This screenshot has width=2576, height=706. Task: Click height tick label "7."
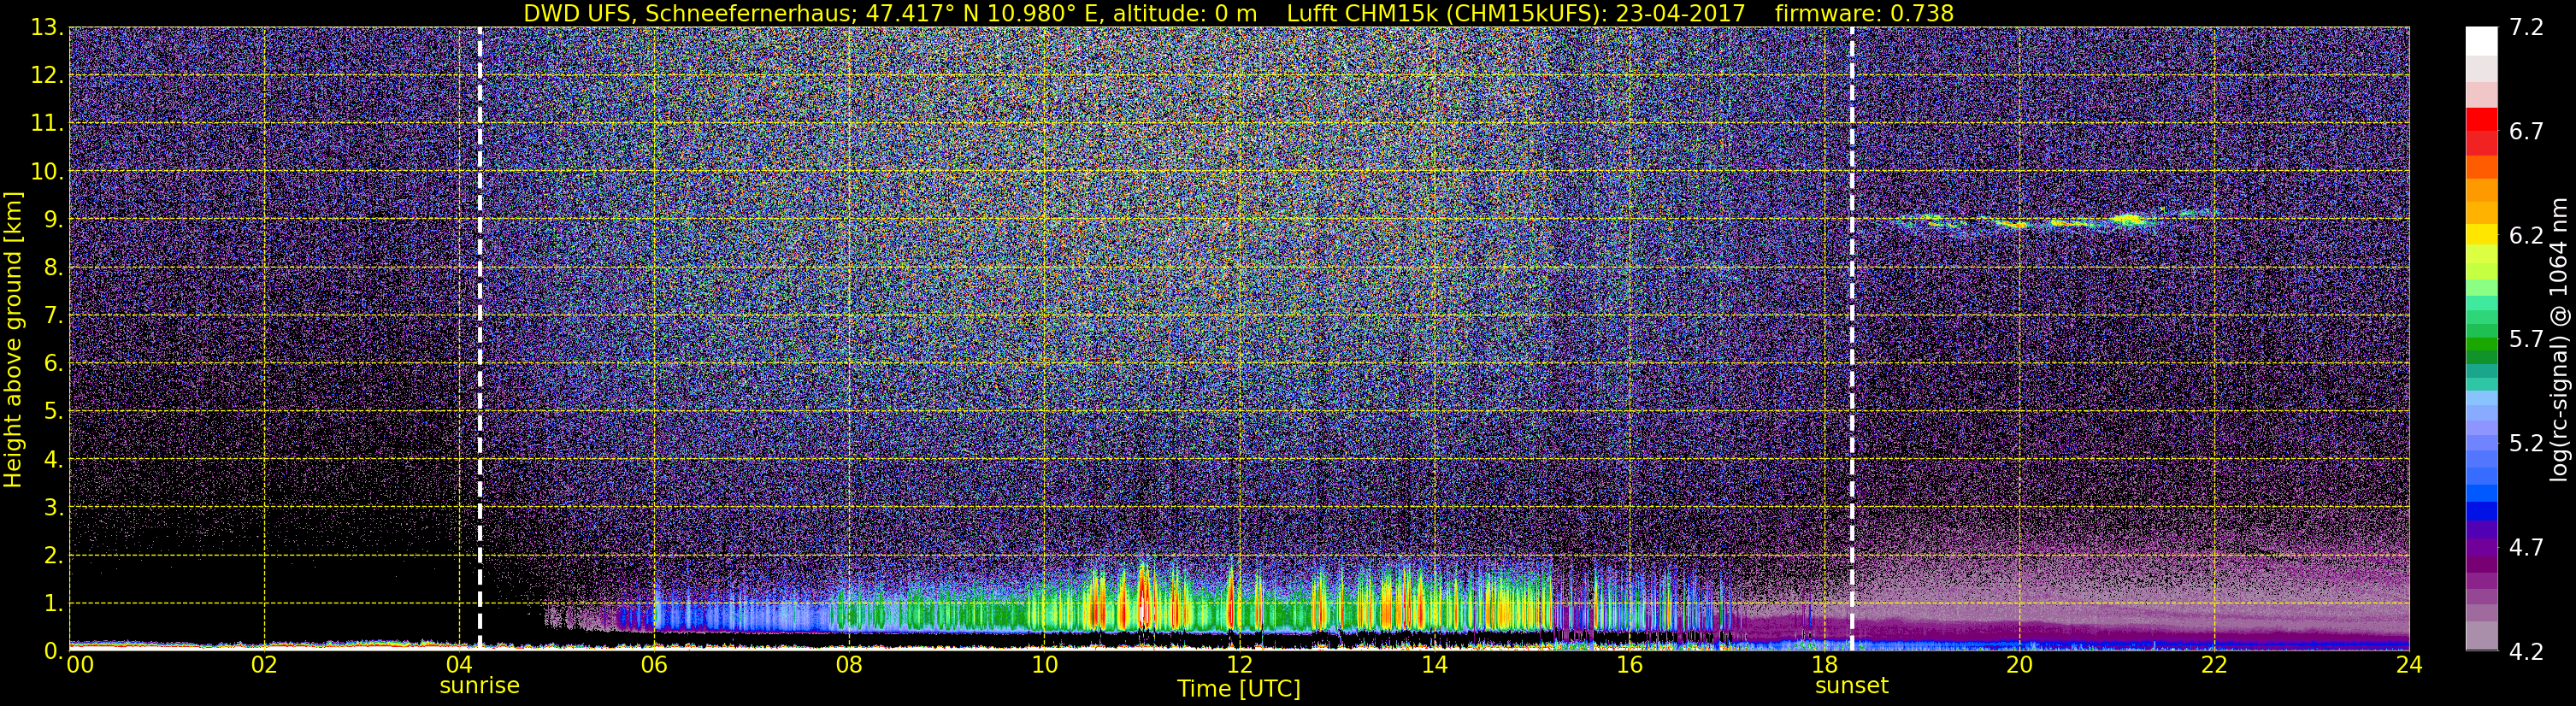click(x=52, y=315)
